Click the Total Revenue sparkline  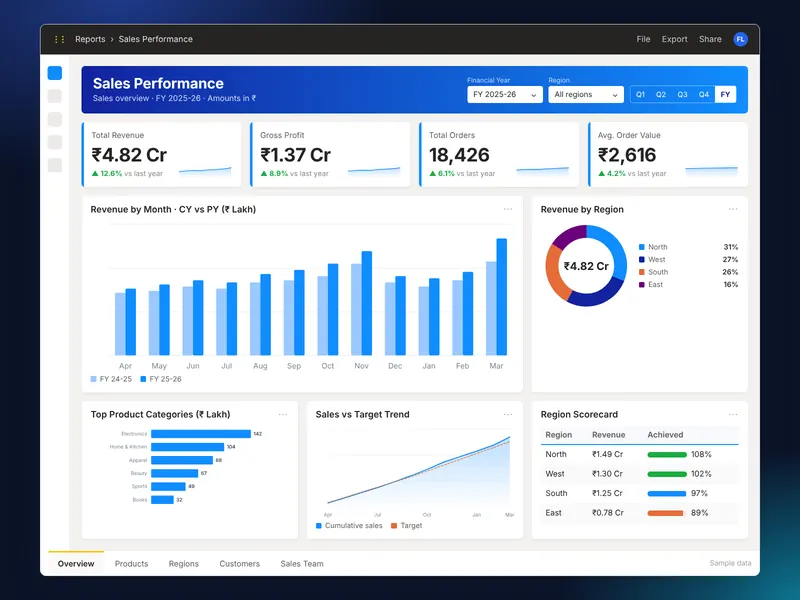tap(205, 171)
